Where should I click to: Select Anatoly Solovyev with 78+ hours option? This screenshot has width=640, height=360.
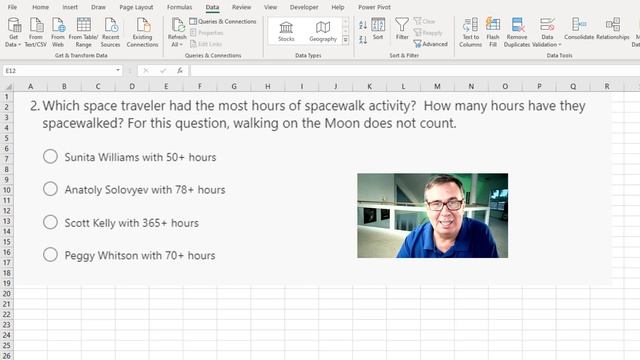pos(50,189)
